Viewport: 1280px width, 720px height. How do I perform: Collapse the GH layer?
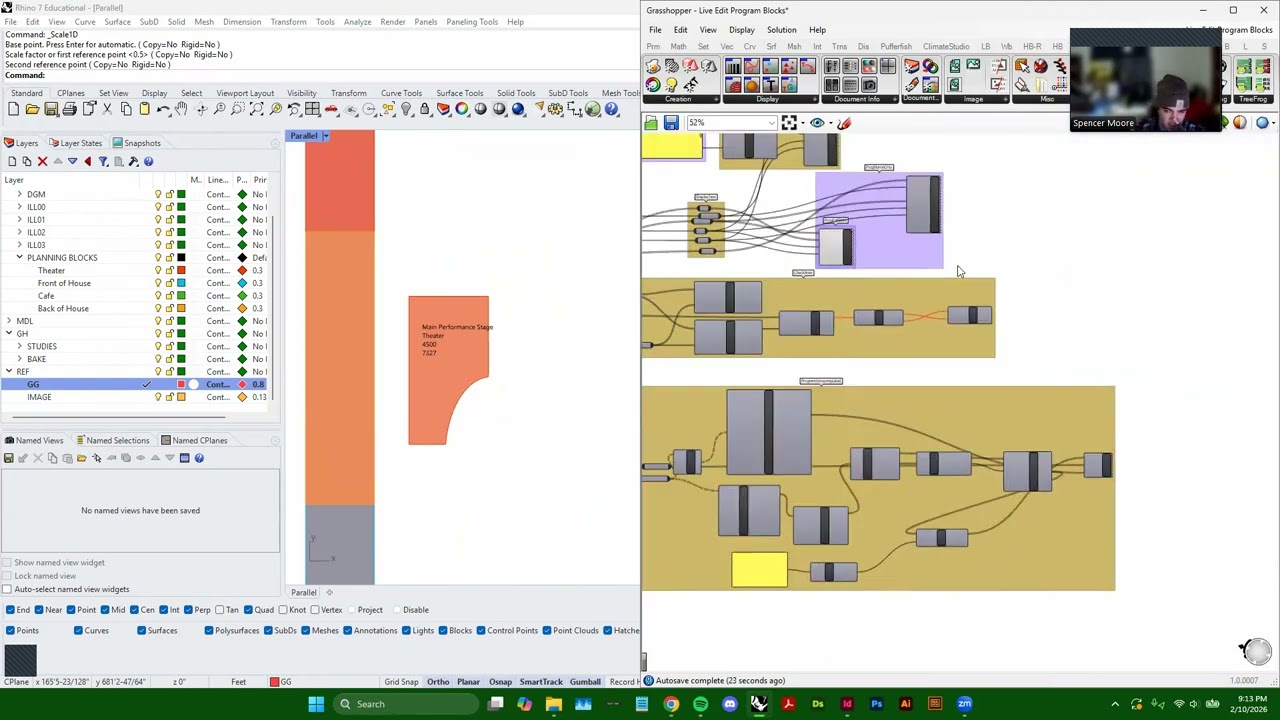[9, 334]
